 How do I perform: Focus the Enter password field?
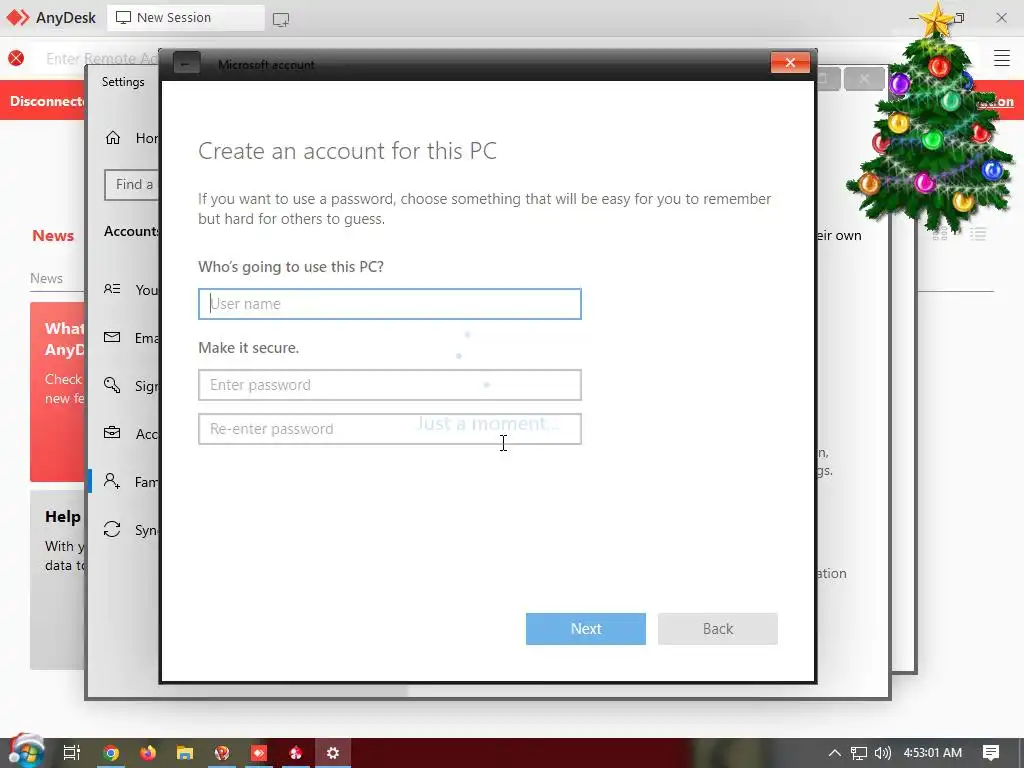(389, 385)
